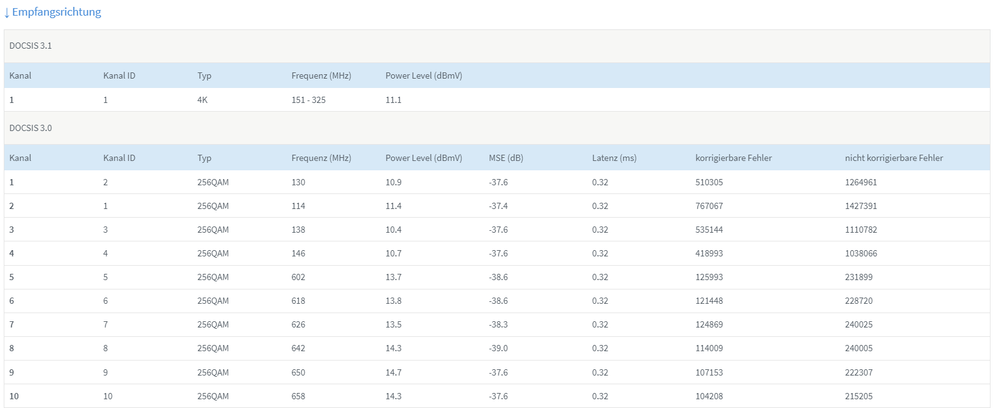Click uncorrectable errors 1427391
The height and width of the screenshot is (408, 998).
click(x=861, y=206)
